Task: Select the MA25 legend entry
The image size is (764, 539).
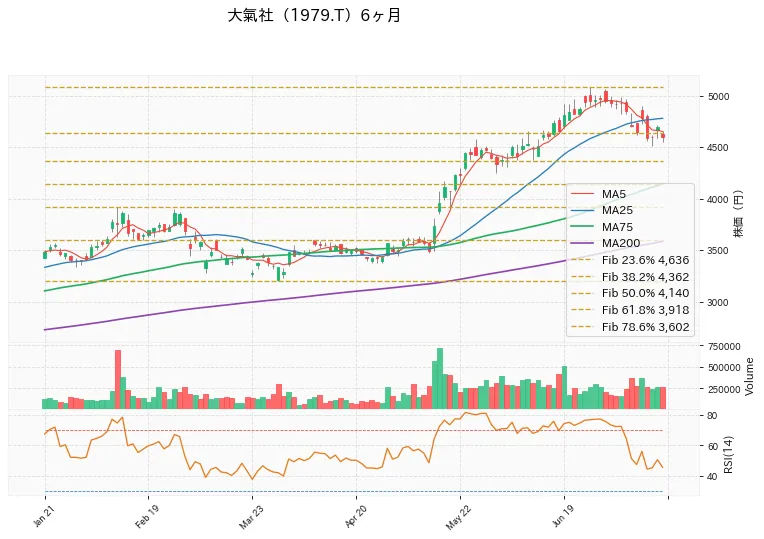Action: pyautogui.click(x=601, y=211)
